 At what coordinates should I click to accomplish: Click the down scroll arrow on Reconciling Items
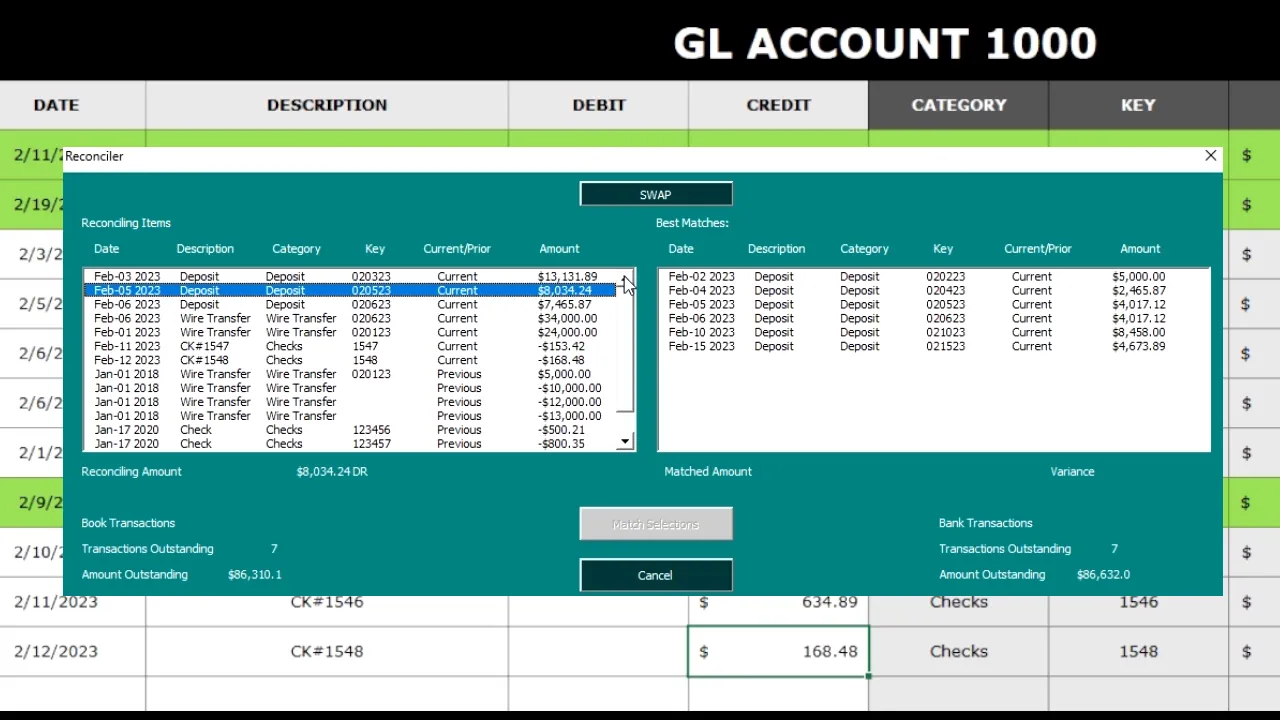[x=624, y=441]
